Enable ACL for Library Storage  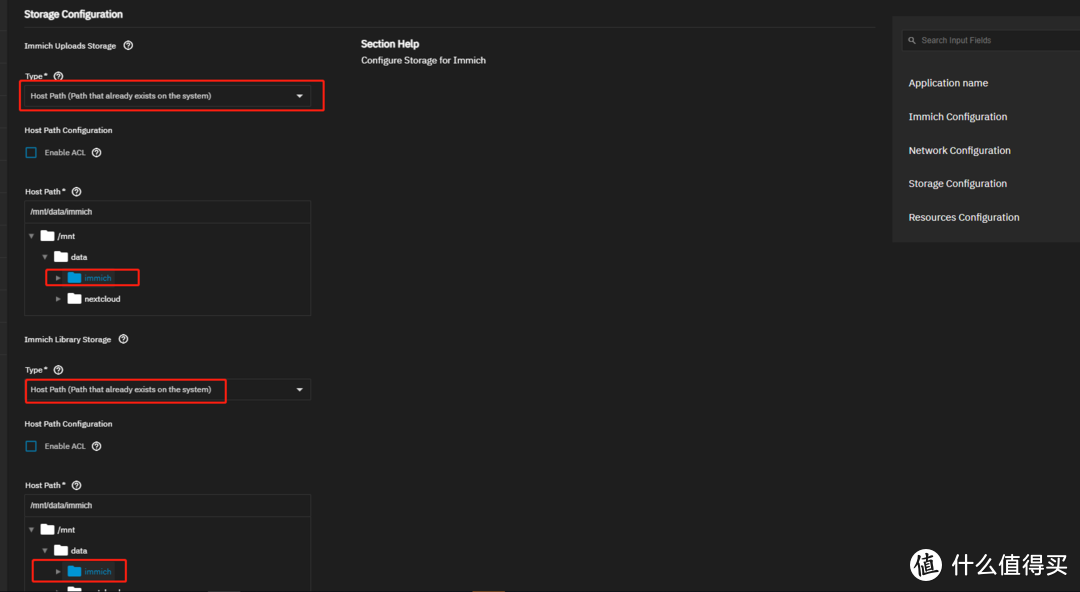point(31,447)
